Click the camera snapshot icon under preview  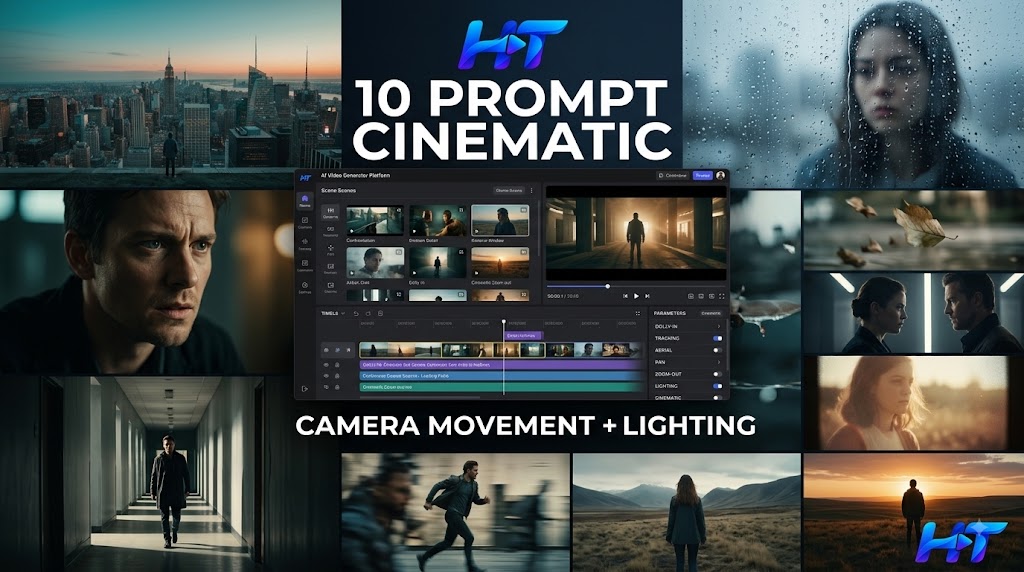690,296
